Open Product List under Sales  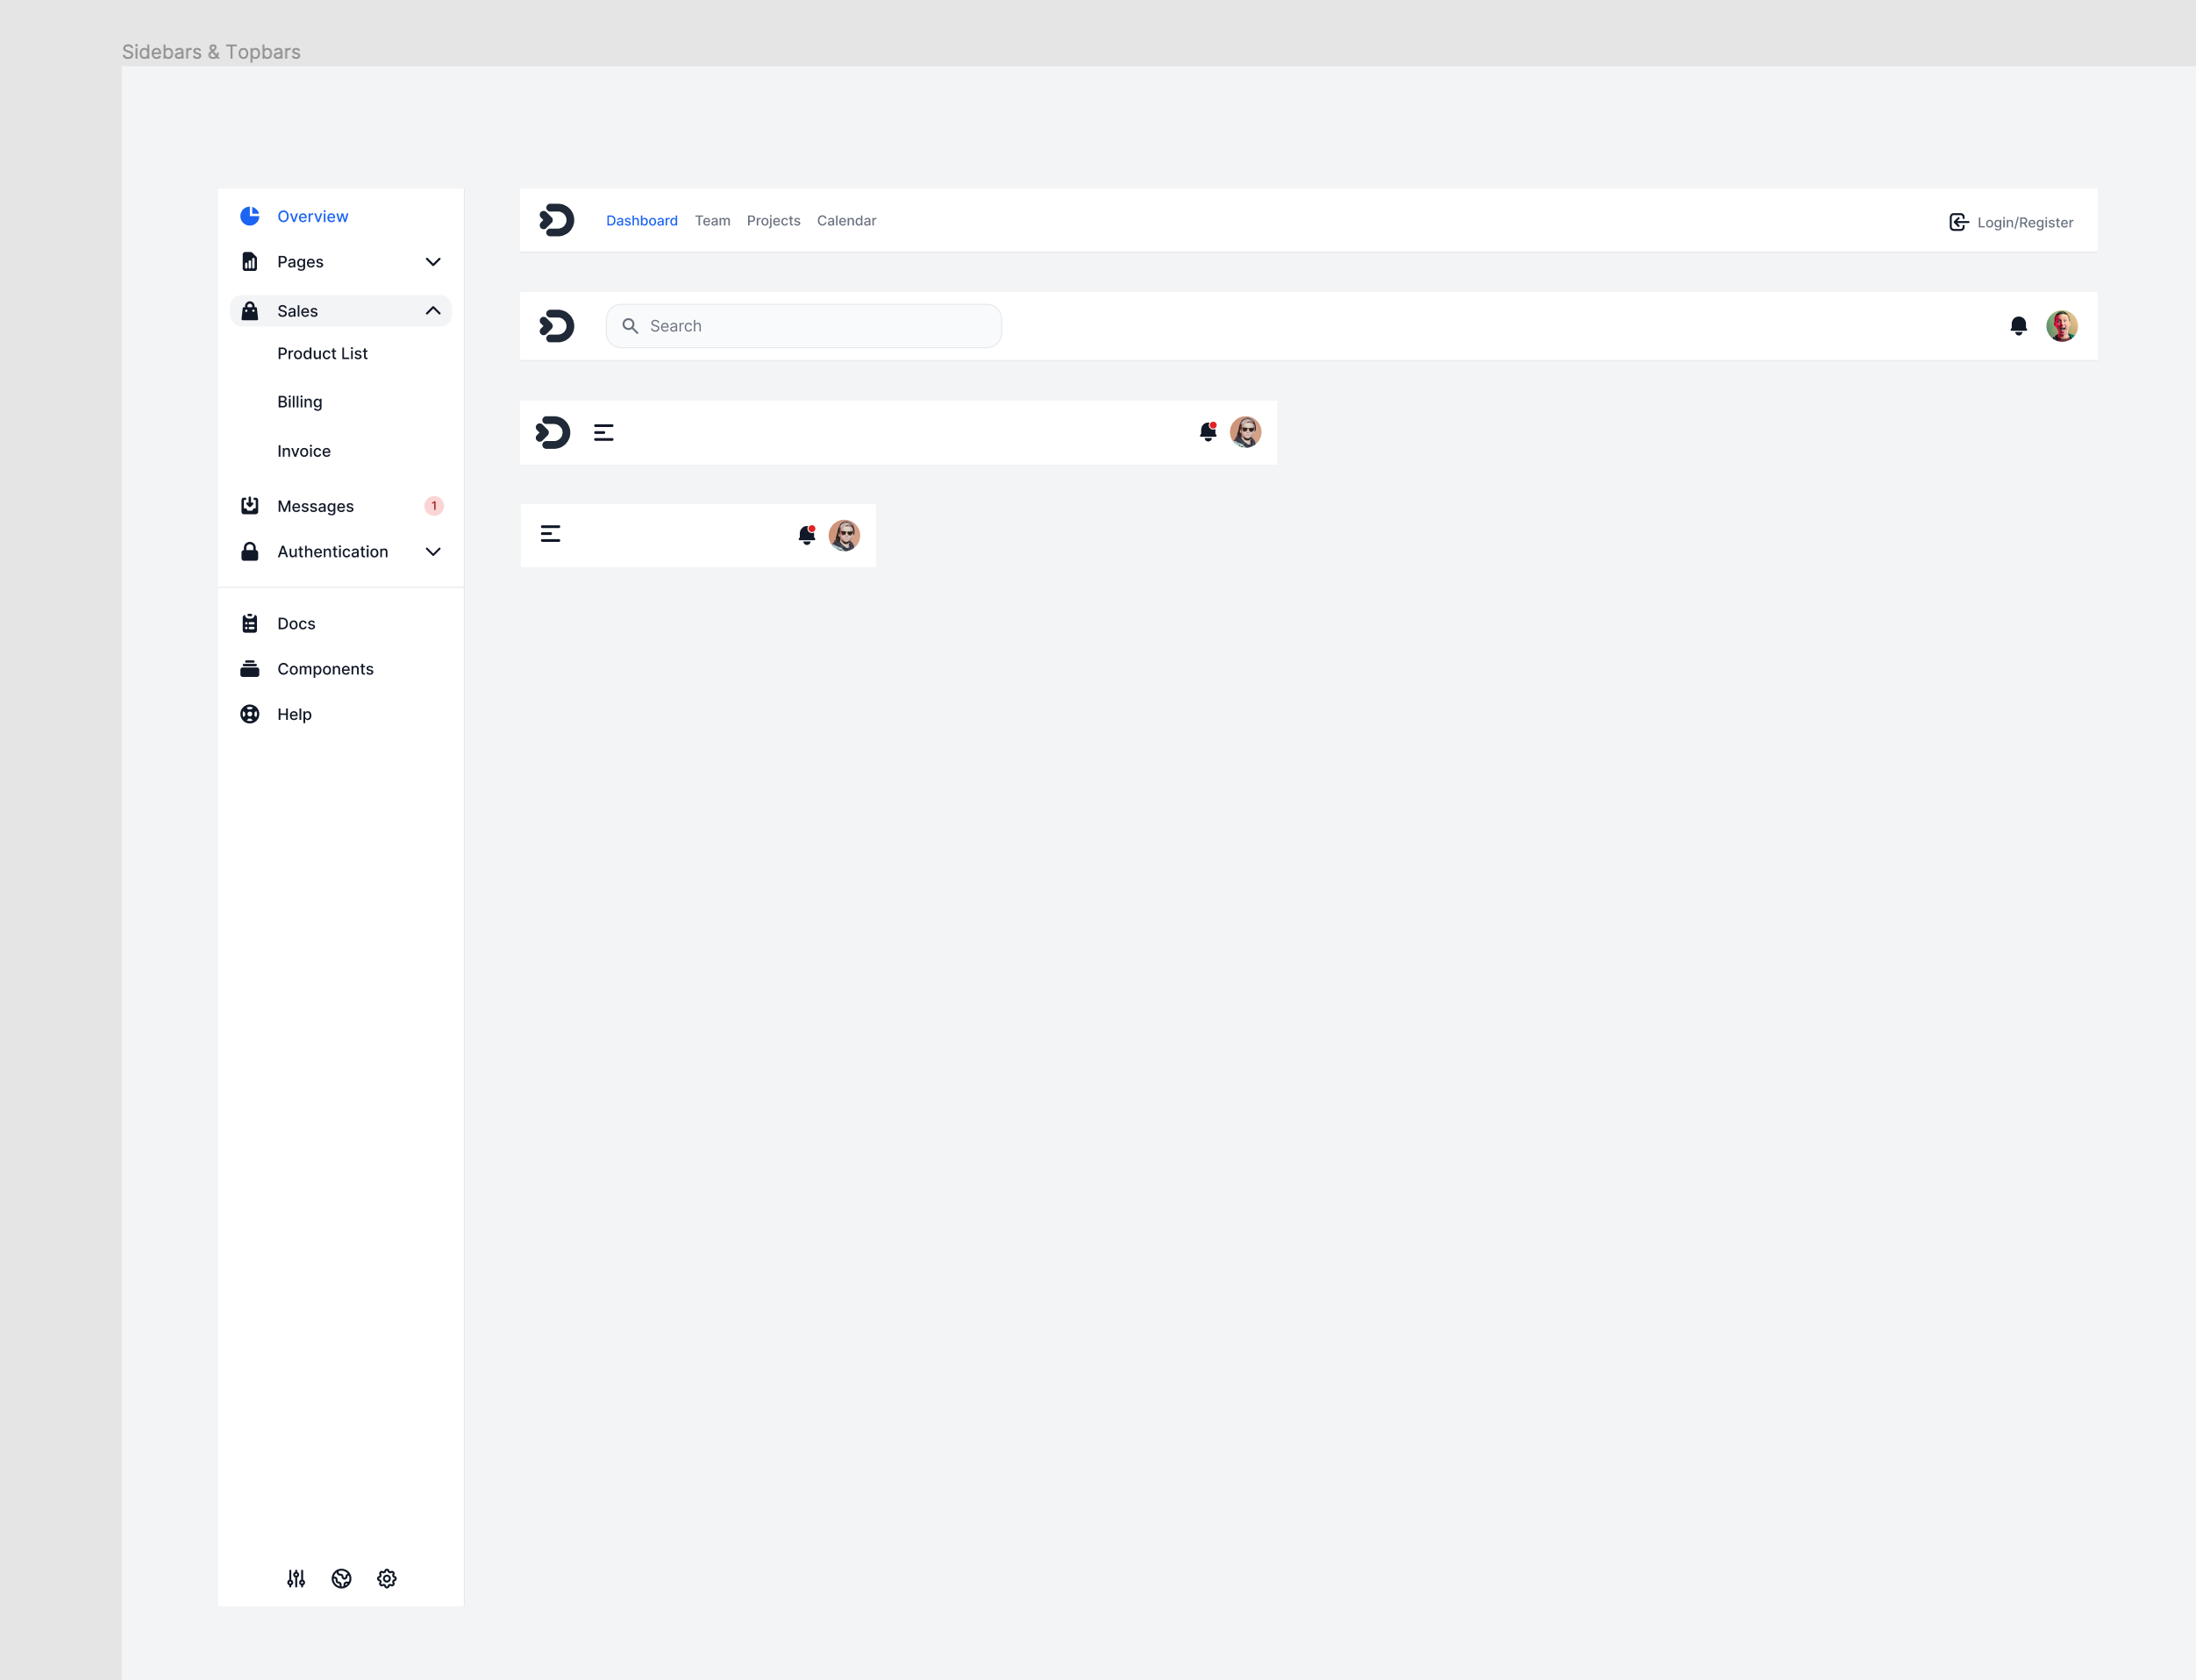pyautogui.click(x=323, y=354)
